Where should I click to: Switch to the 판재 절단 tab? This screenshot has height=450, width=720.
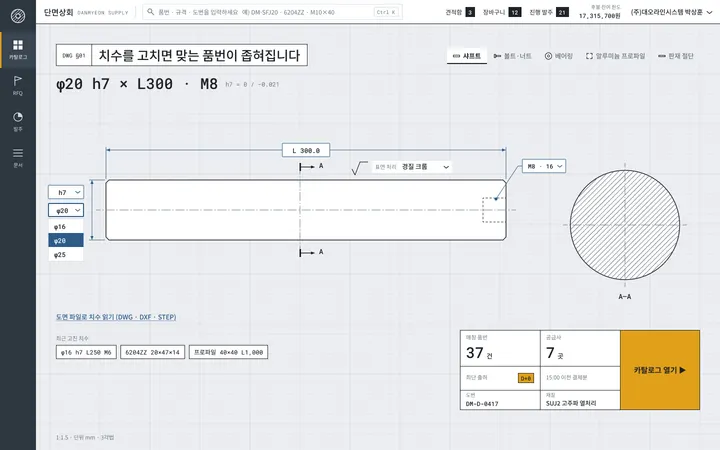(675, 56)
